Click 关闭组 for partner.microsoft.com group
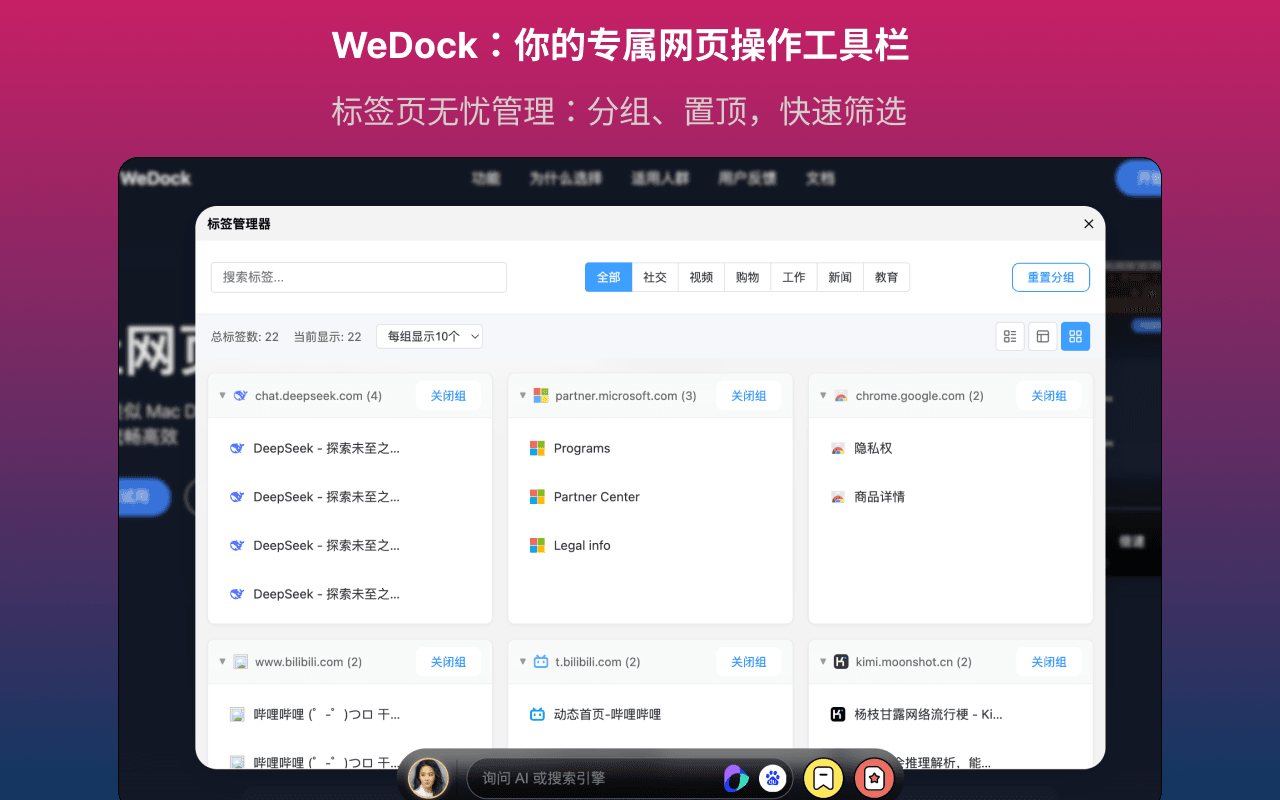This screenshot has height=800, width=1280. coord(749,396)
